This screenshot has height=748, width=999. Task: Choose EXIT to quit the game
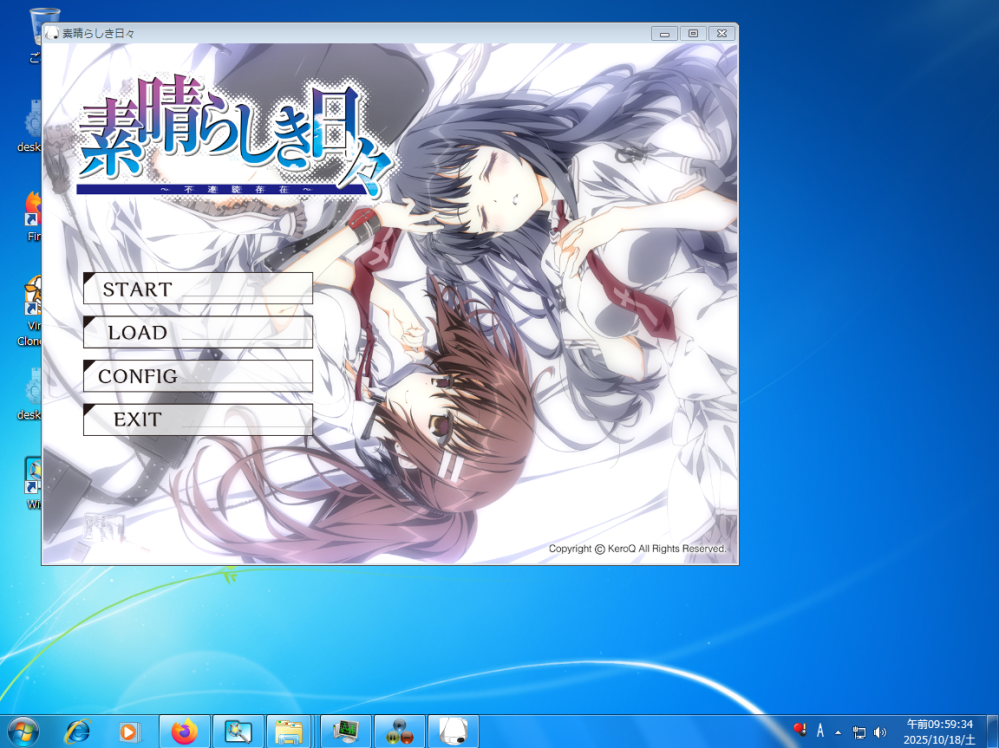coord(198,419)
